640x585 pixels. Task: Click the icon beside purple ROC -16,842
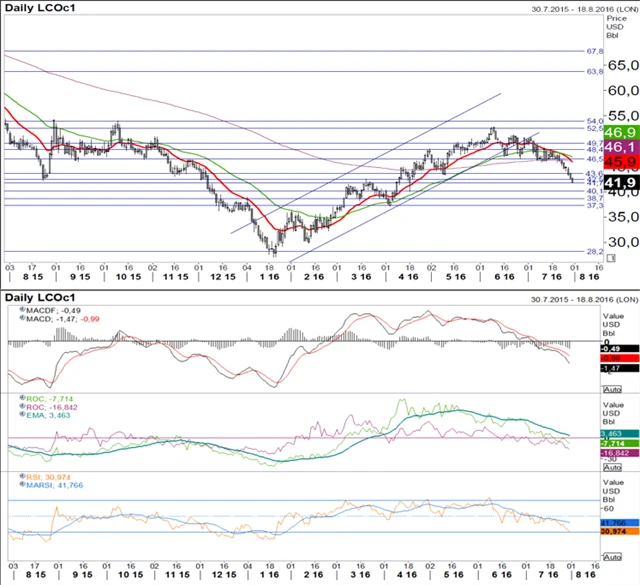click(23, 407)
